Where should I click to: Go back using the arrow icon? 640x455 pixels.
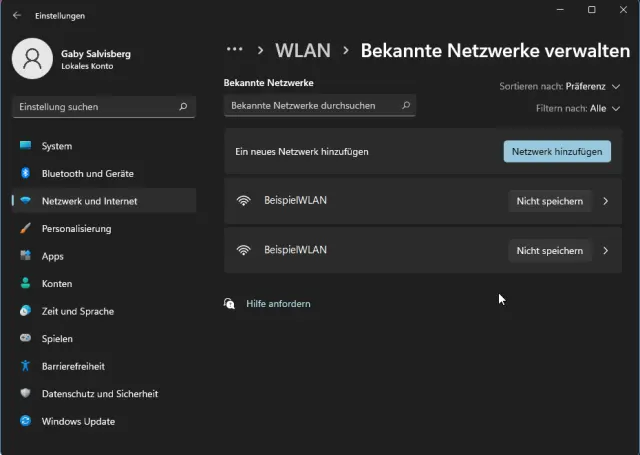click(x=17, y=16)
